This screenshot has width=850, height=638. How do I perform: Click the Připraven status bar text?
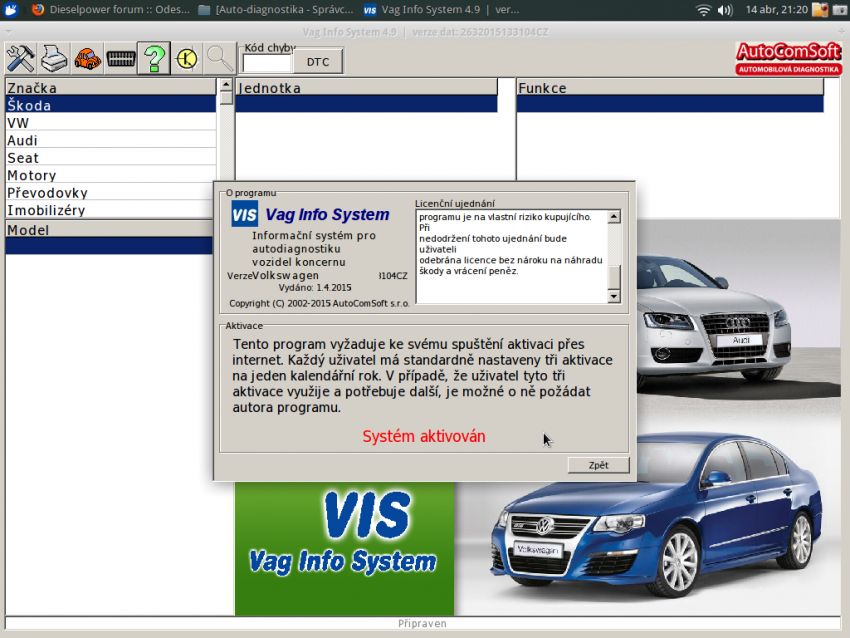pos(422,623)
